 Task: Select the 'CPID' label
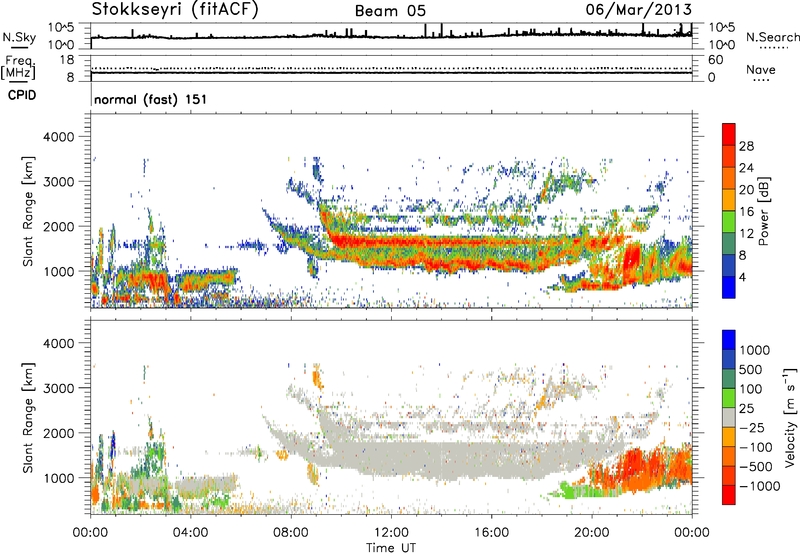click(22, 95)
